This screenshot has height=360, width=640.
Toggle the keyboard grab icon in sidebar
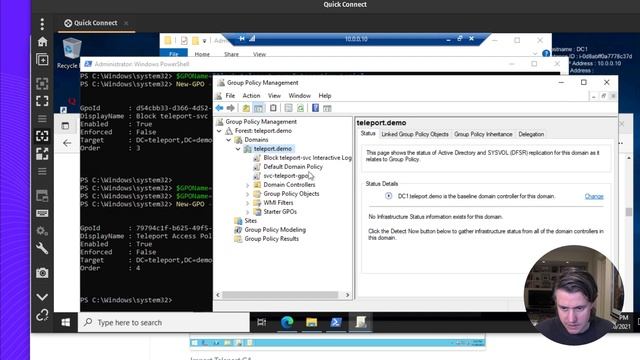[42, 213]
